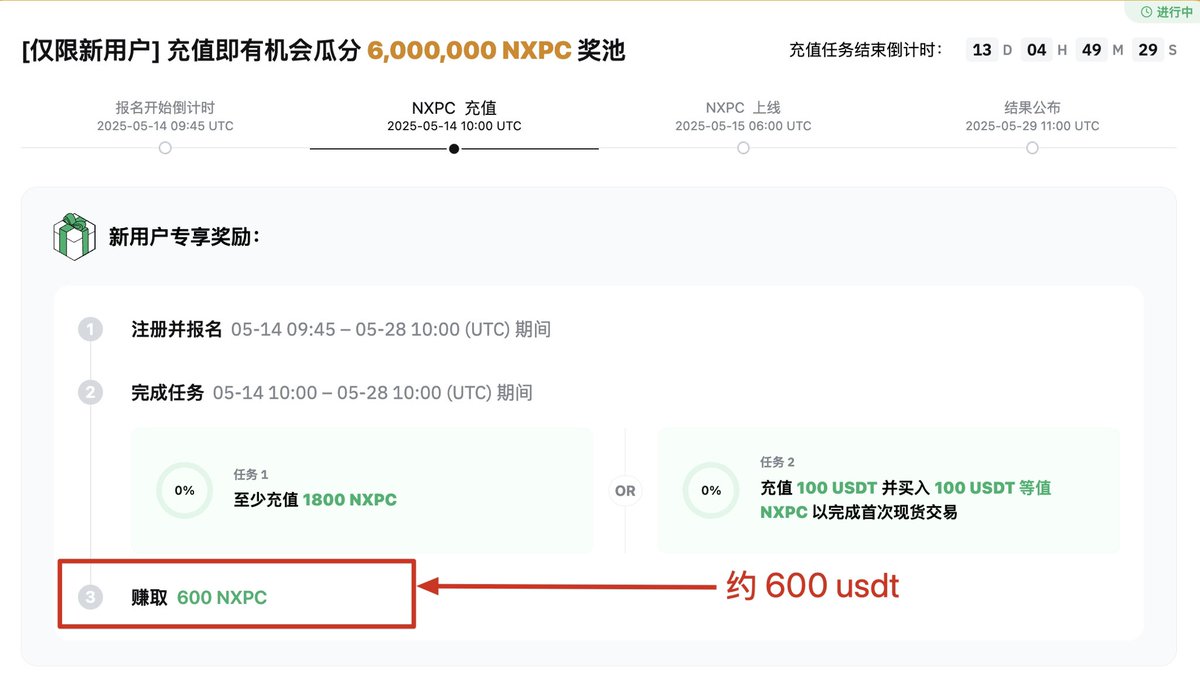The height and width of the screenshot is (686, 1200).
Task: Click the clock icon beside 进行中
Action: tap(1146, 12)
